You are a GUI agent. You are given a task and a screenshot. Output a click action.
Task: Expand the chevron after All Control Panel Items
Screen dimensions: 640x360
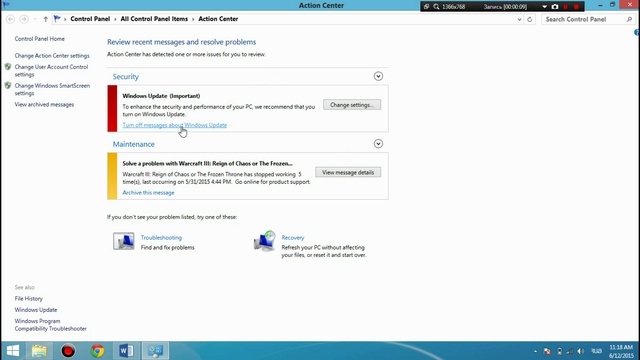coord(193,19)
